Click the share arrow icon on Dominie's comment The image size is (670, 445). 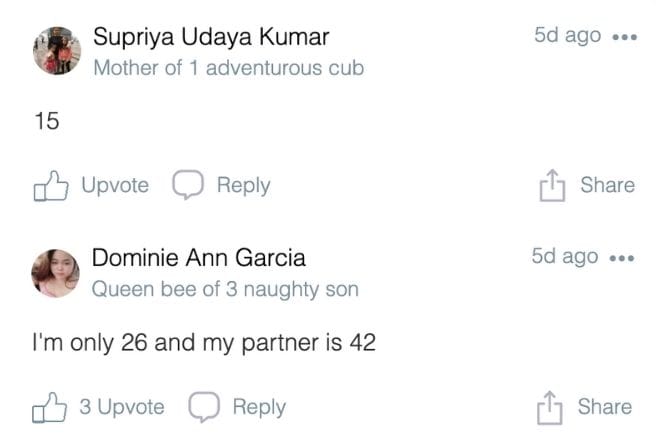(x=552, y=408)
